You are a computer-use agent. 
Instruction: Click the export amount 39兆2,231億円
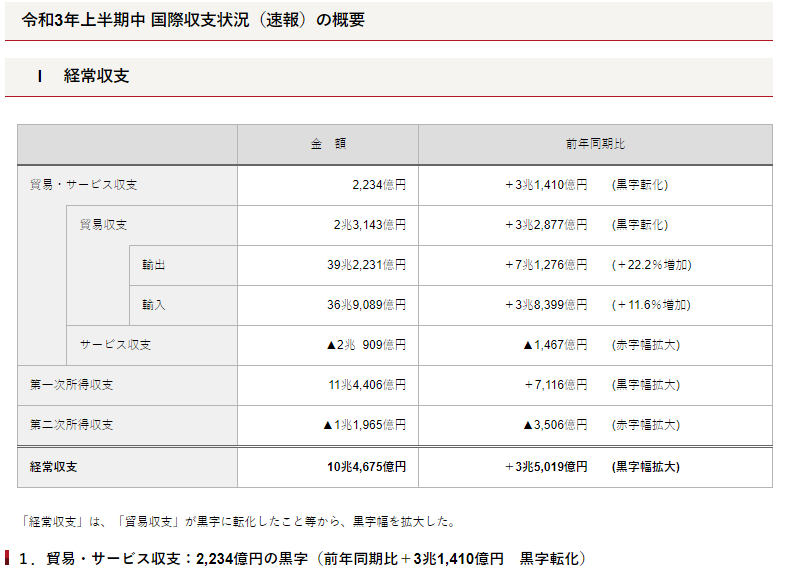(x=366, y=265)
